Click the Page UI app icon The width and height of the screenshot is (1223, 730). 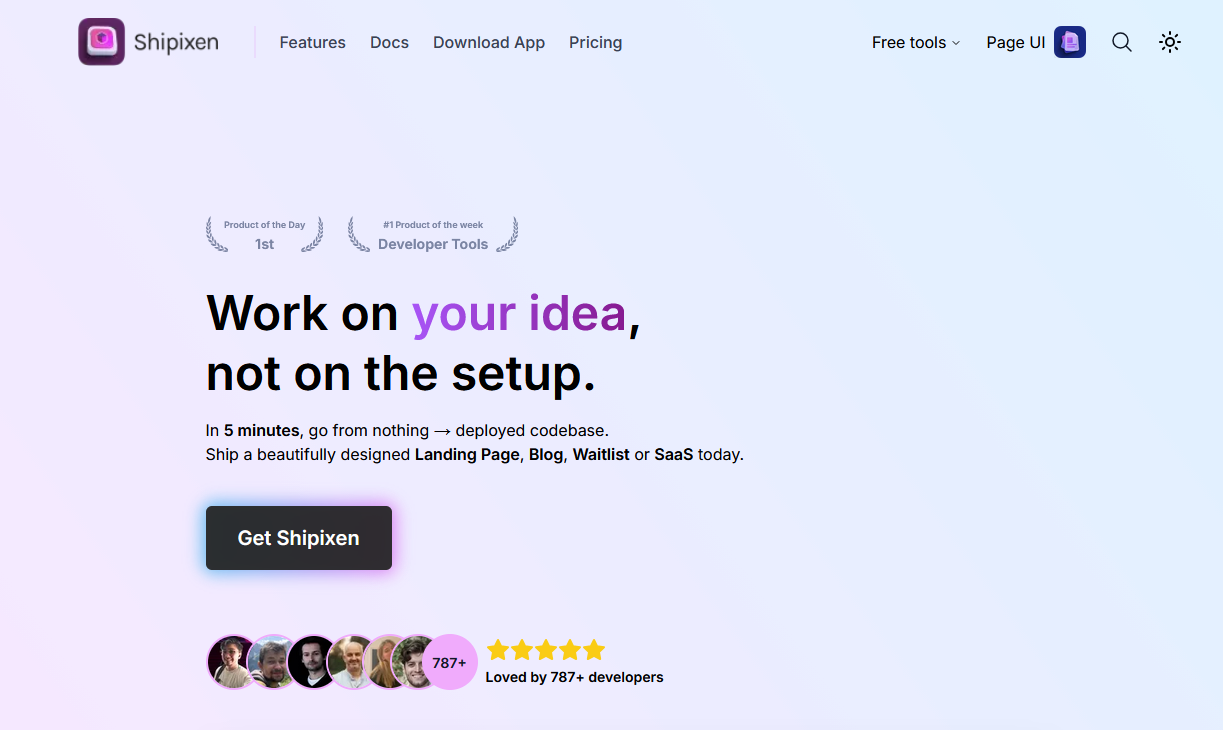point(1070,42)
